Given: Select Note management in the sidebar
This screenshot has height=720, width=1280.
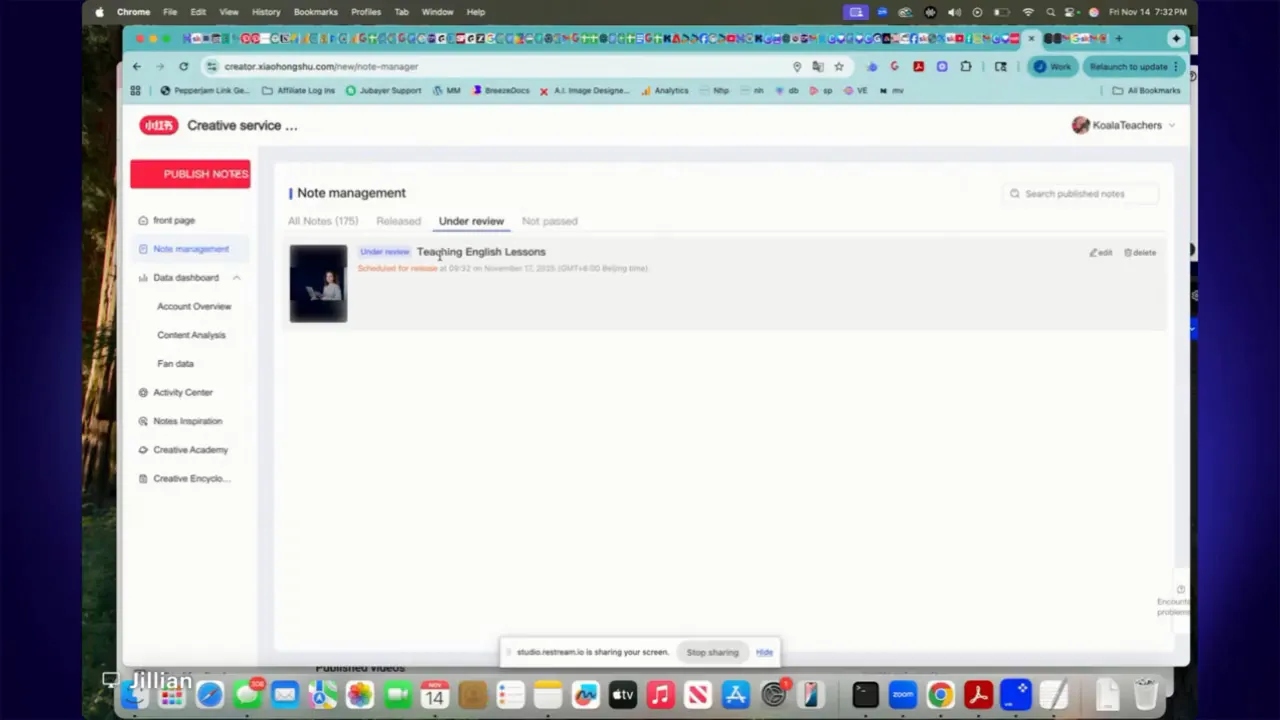Looking at the screenshot, I should 191,249.
